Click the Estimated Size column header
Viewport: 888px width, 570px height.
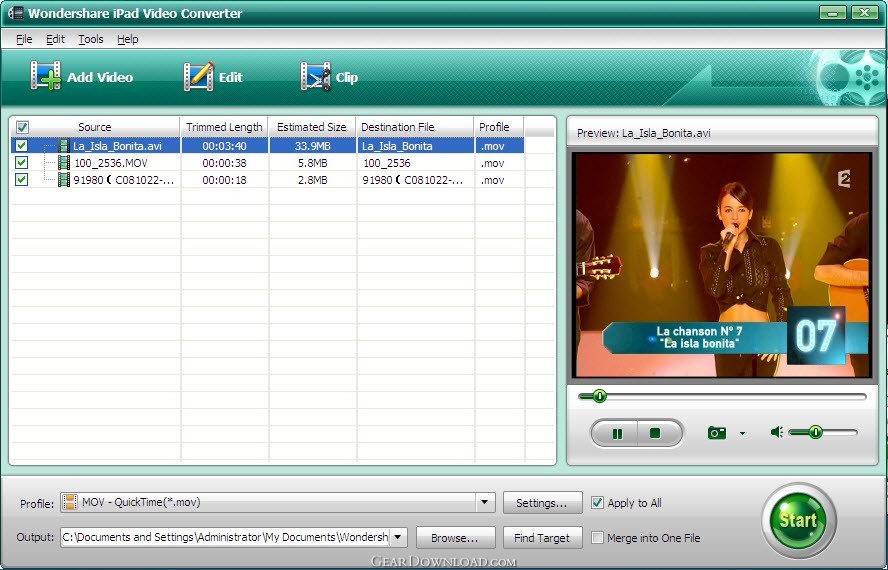(x=311, y=127)
